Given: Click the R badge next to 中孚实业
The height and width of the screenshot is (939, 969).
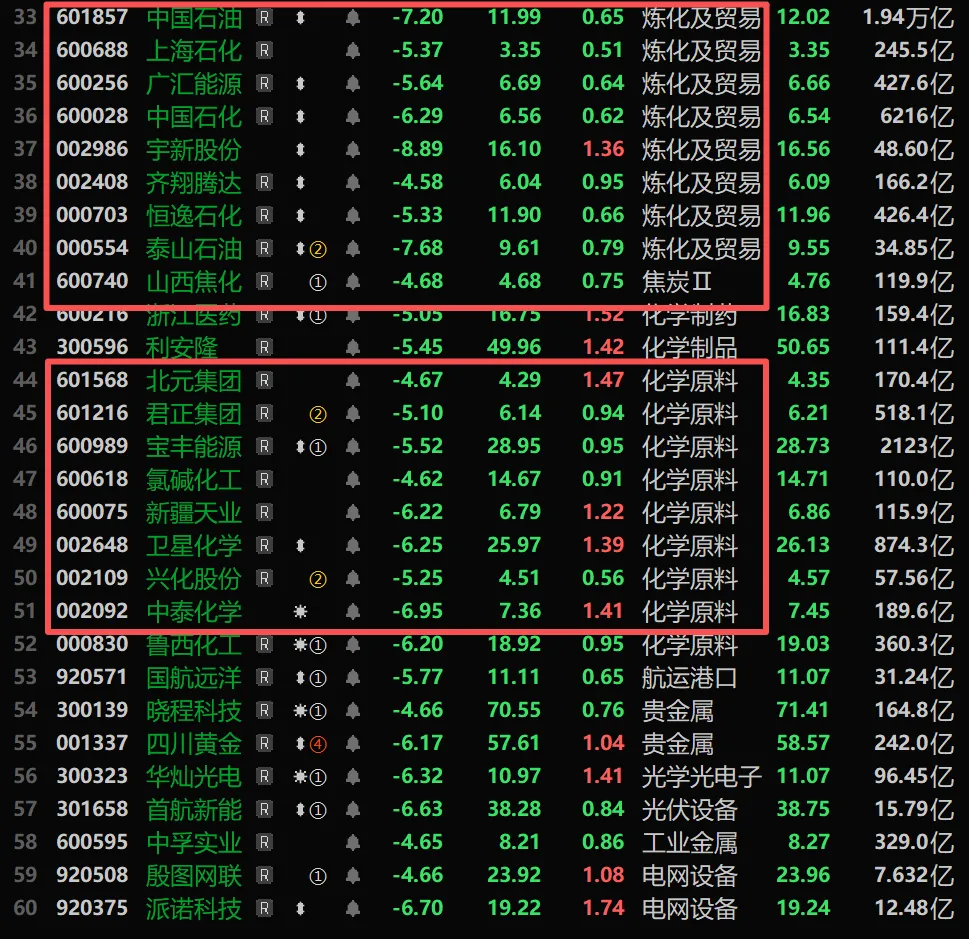Looking at the screenshot, I should tap(264, 843).
